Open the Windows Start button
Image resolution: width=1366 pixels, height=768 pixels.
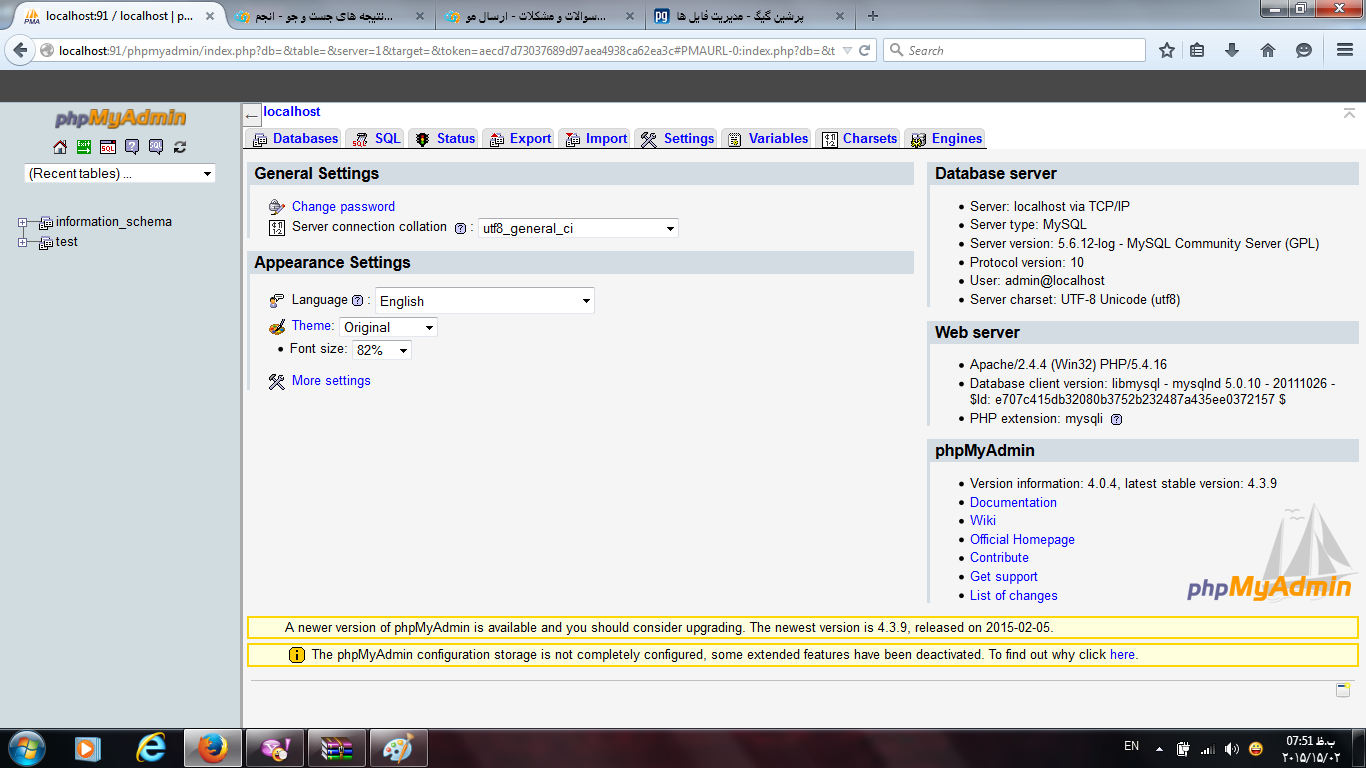(x=26, y=748)
